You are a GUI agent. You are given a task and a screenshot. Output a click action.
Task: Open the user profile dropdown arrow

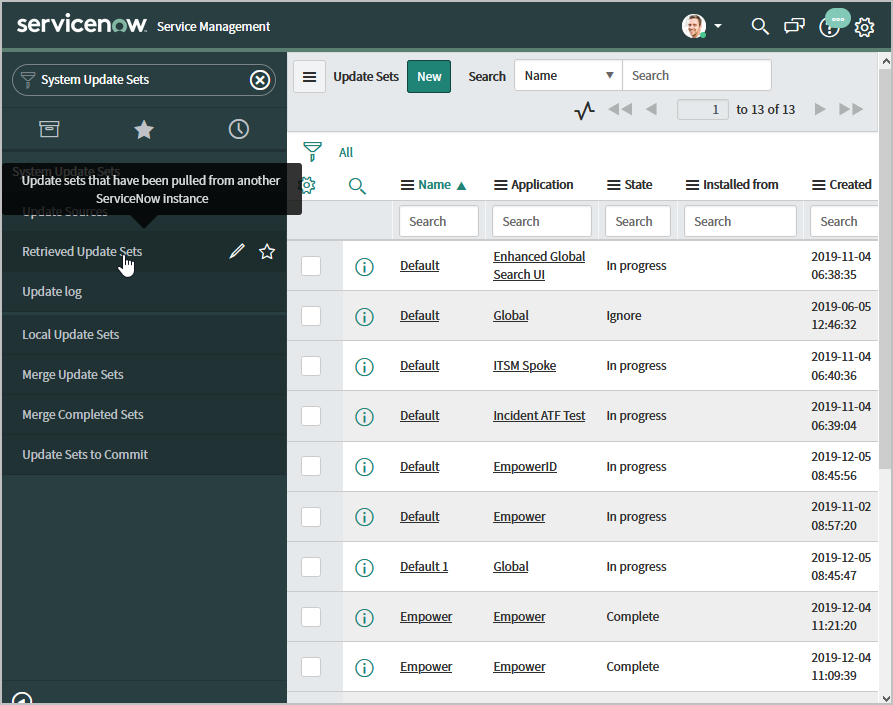pos(718,27)
